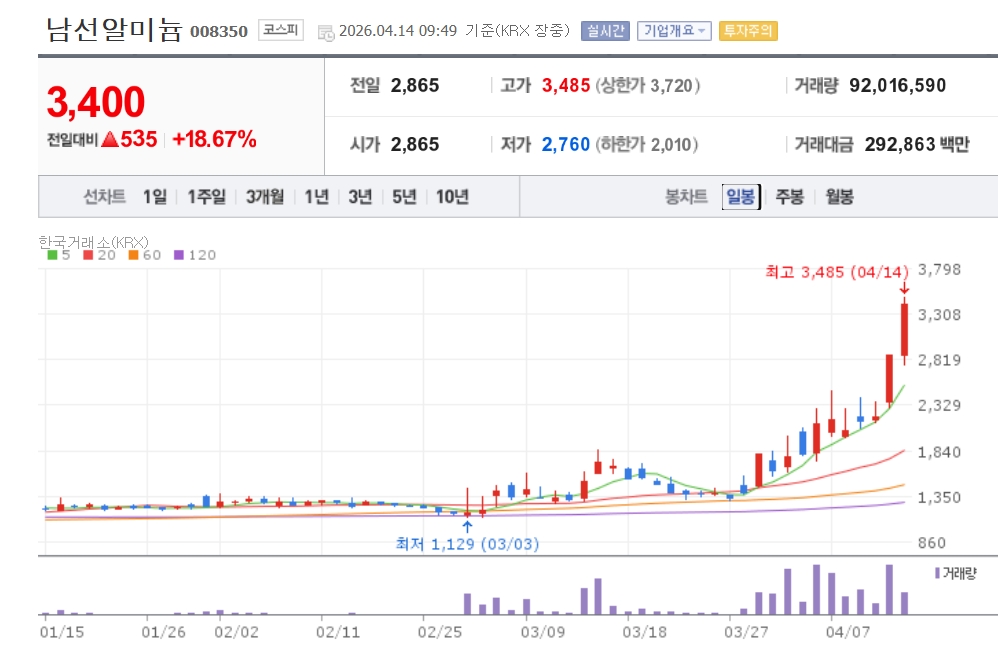Click the latest red candlestick on 04/14
Image resolution: width=998 pixels, height=672 pixels.
[904, 330]
